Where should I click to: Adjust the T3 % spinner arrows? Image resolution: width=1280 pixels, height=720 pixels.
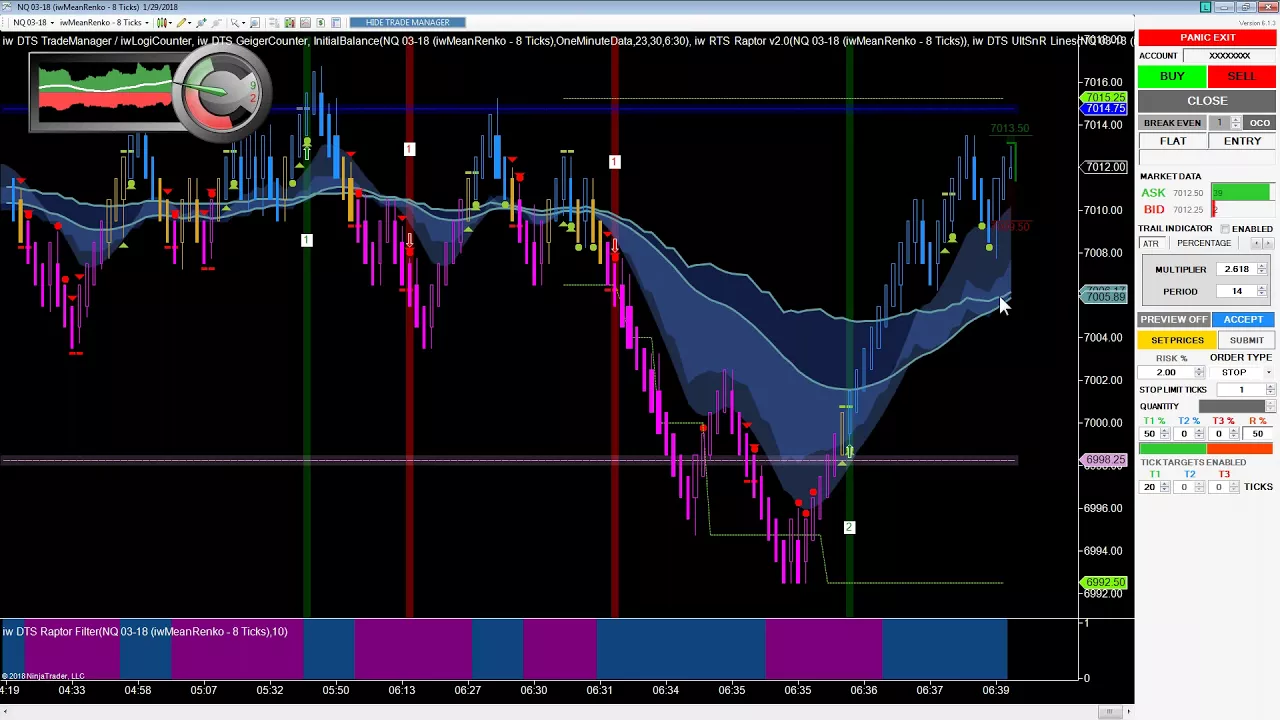tap(1234, 434)
